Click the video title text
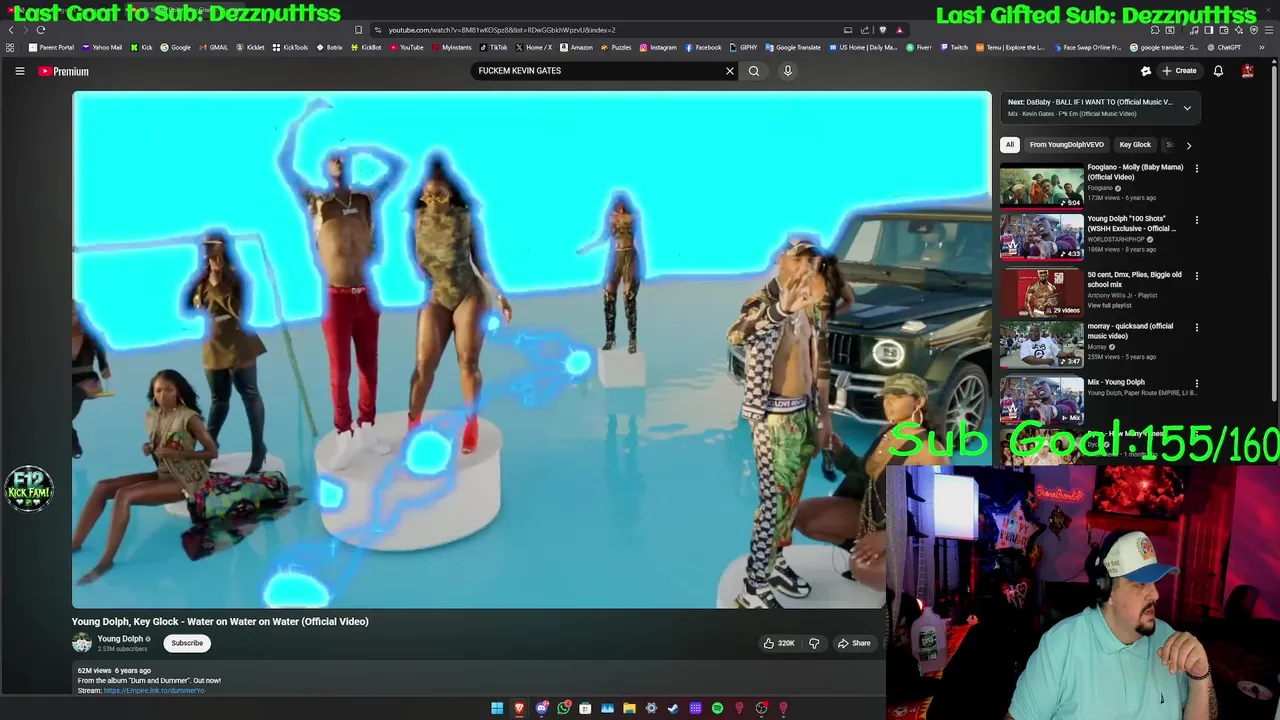The width and height of the screenshot is (1280, 720). click(220, 622)
